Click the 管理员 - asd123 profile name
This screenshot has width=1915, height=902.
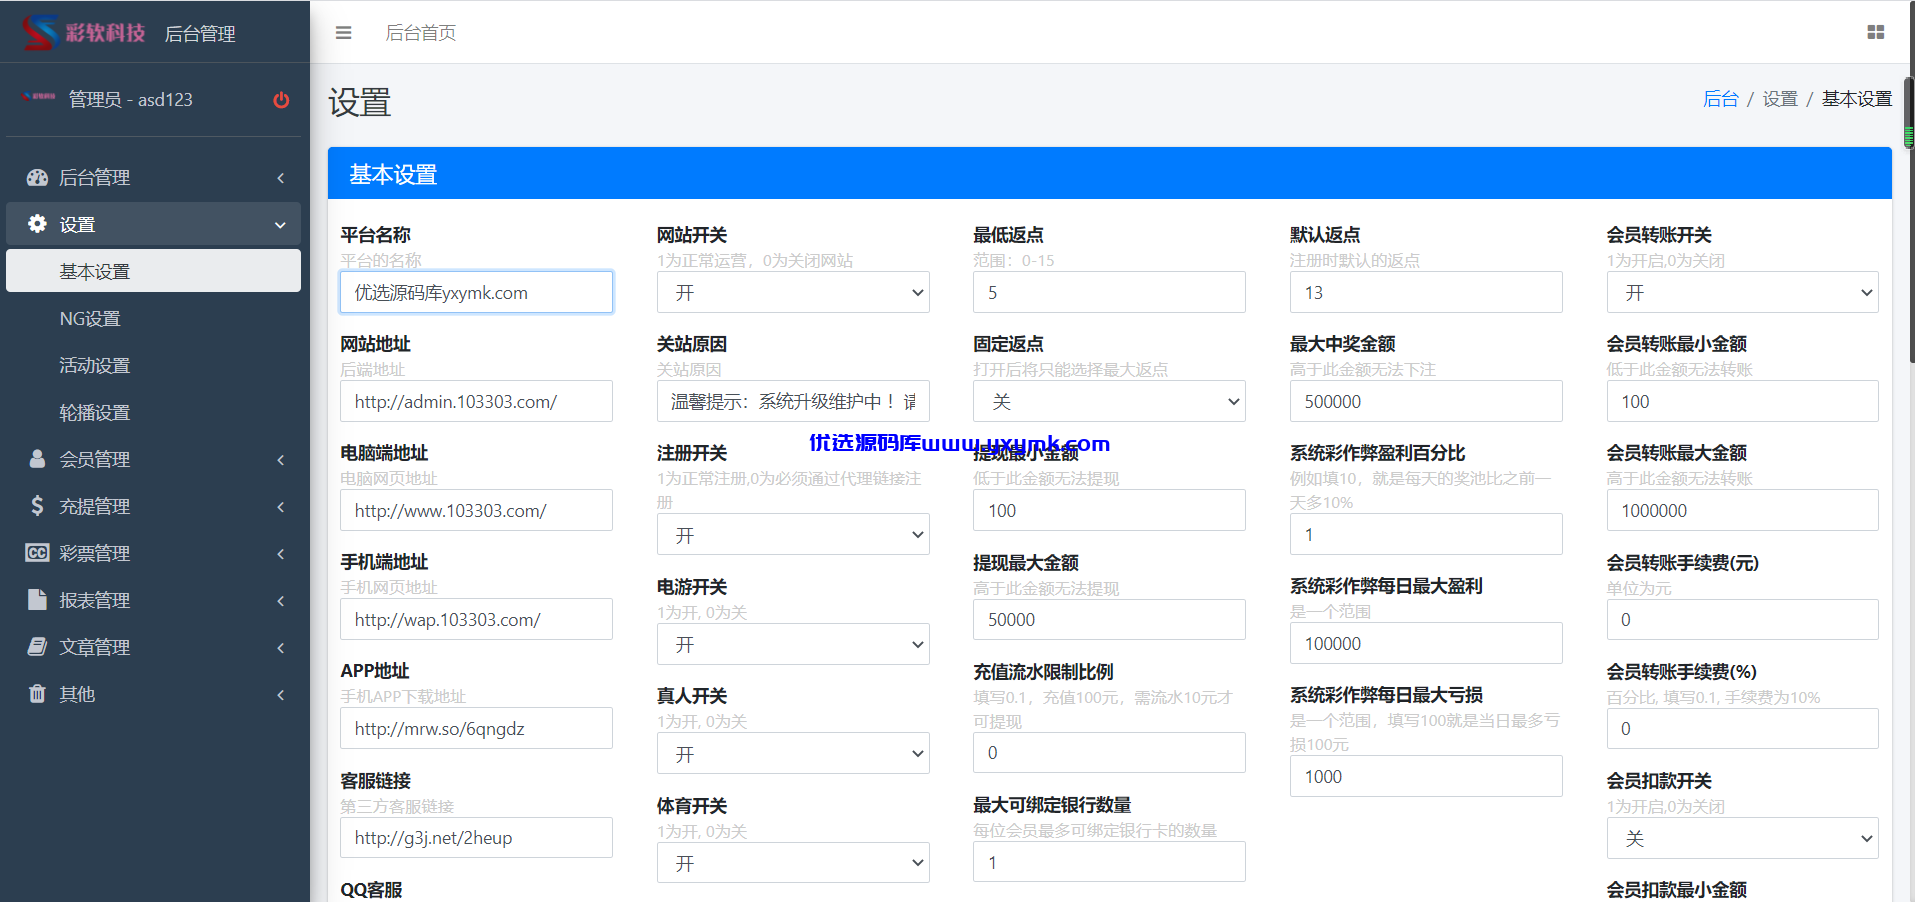click(x=130, y=99)
